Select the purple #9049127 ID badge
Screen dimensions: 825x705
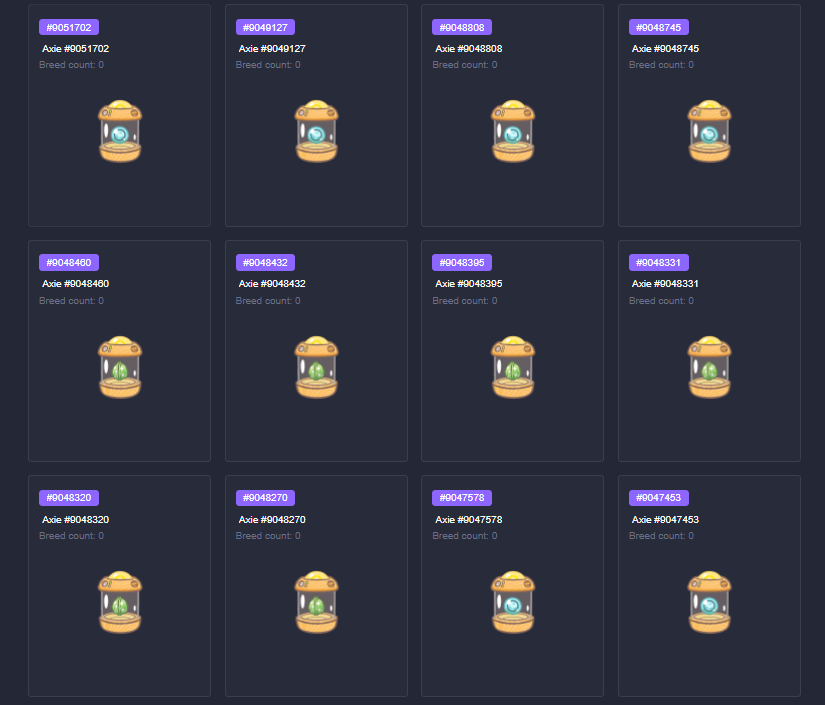coord(265,27)
